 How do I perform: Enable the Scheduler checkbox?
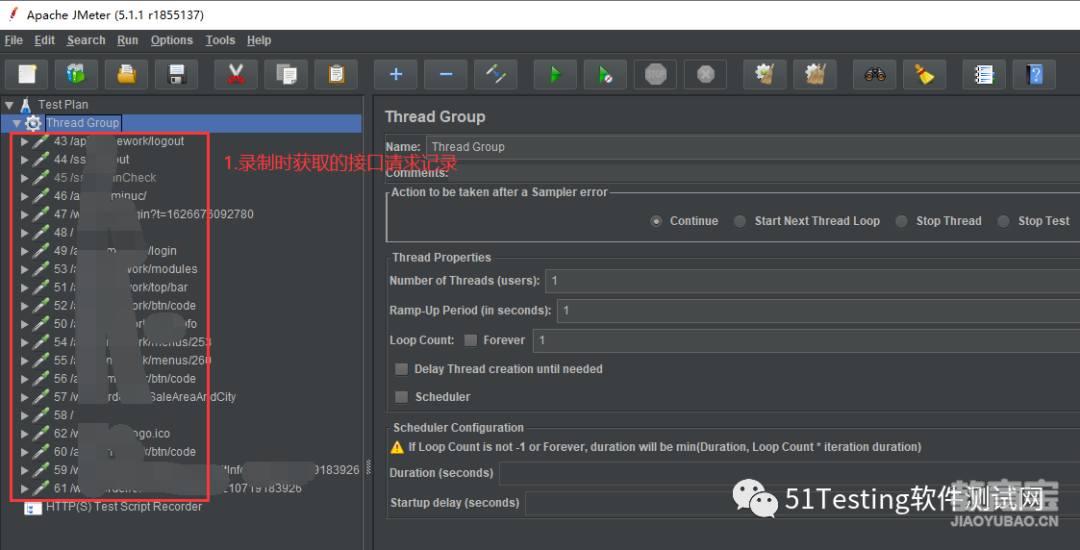(402, 397)
